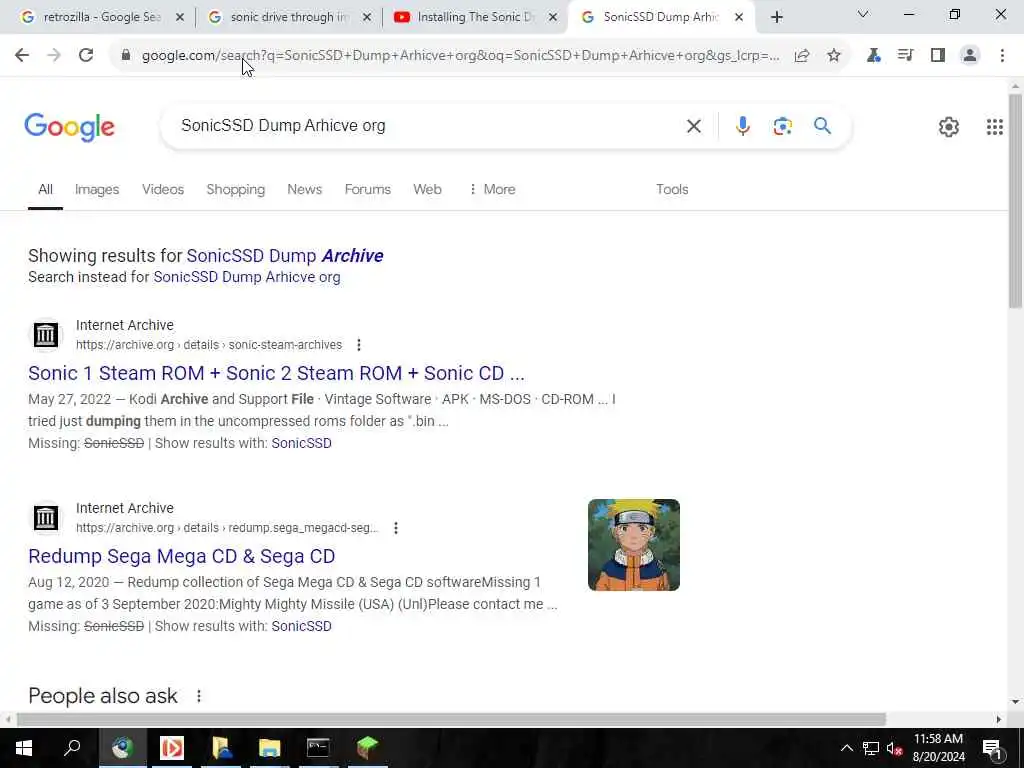Click the address bar URL
Image resolution: width=1024 pixels, height=768 pixels.
(460, 56)
